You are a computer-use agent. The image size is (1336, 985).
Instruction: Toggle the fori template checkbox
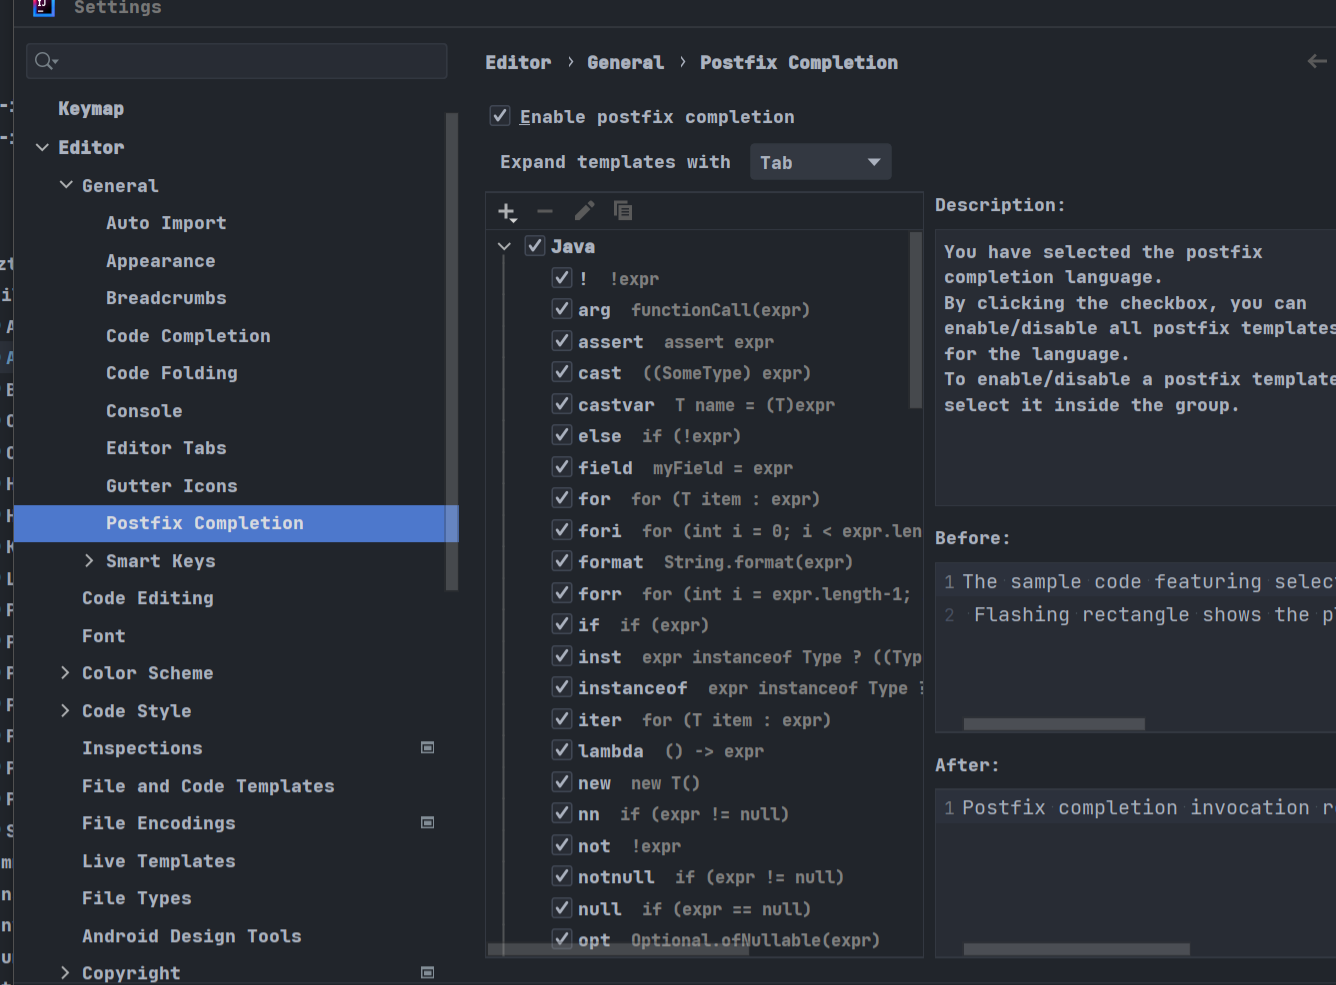pos(562,530)
